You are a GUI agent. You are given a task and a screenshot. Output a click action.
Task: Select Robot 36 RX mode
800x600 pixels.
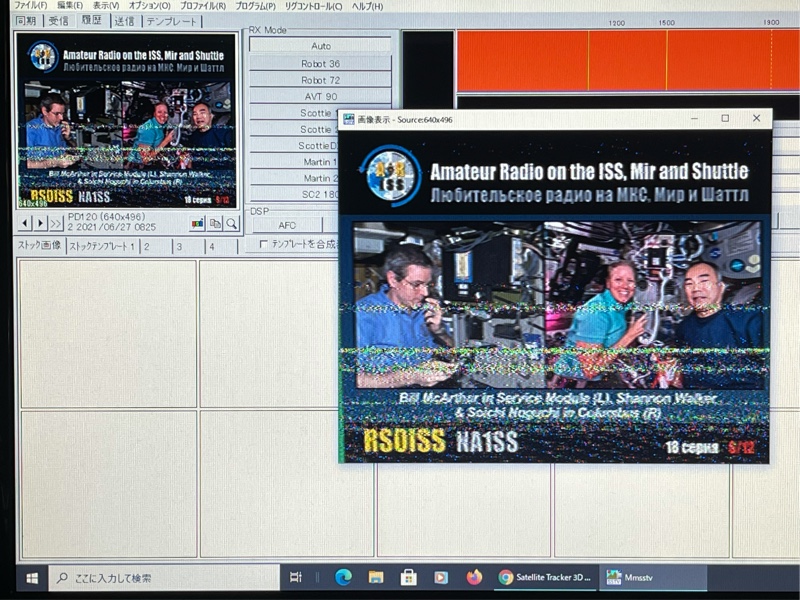[320, 64]
